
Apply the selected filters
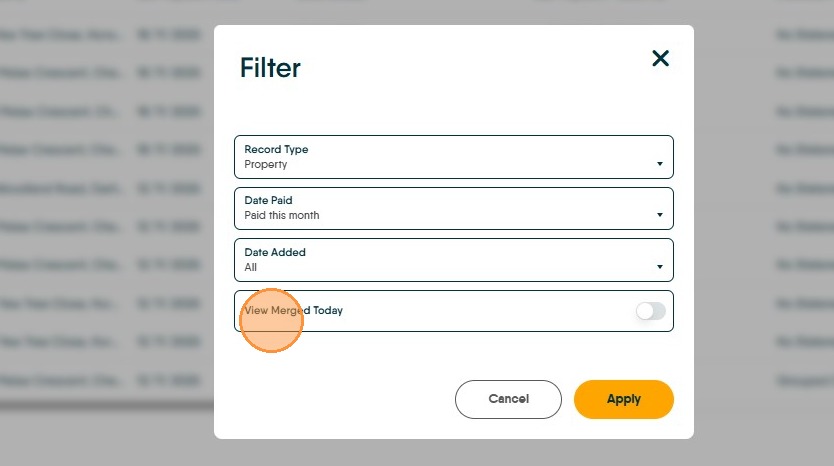click(623, 399)
